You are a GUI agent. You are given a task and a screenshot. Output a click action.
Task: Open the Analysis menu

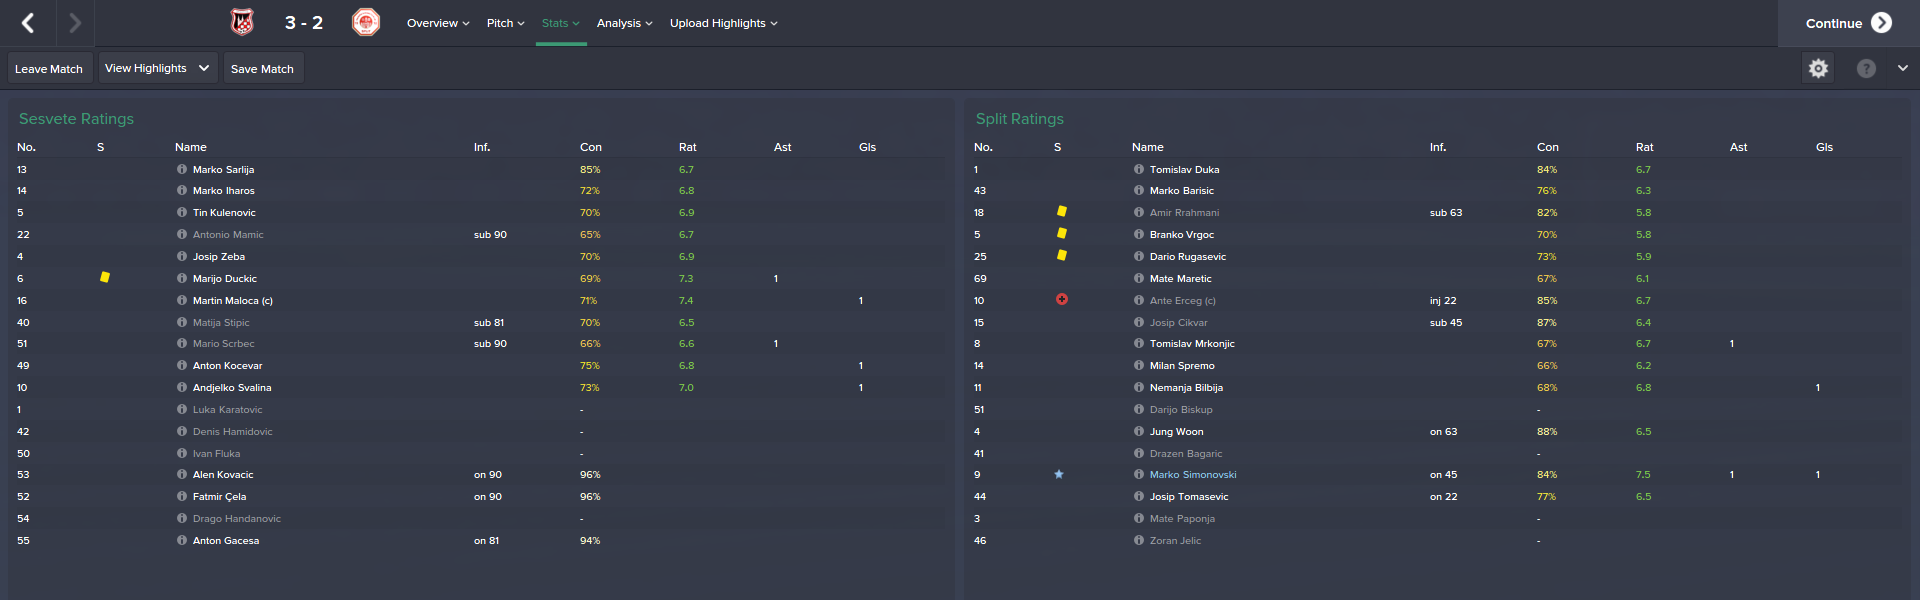(624, 23)
